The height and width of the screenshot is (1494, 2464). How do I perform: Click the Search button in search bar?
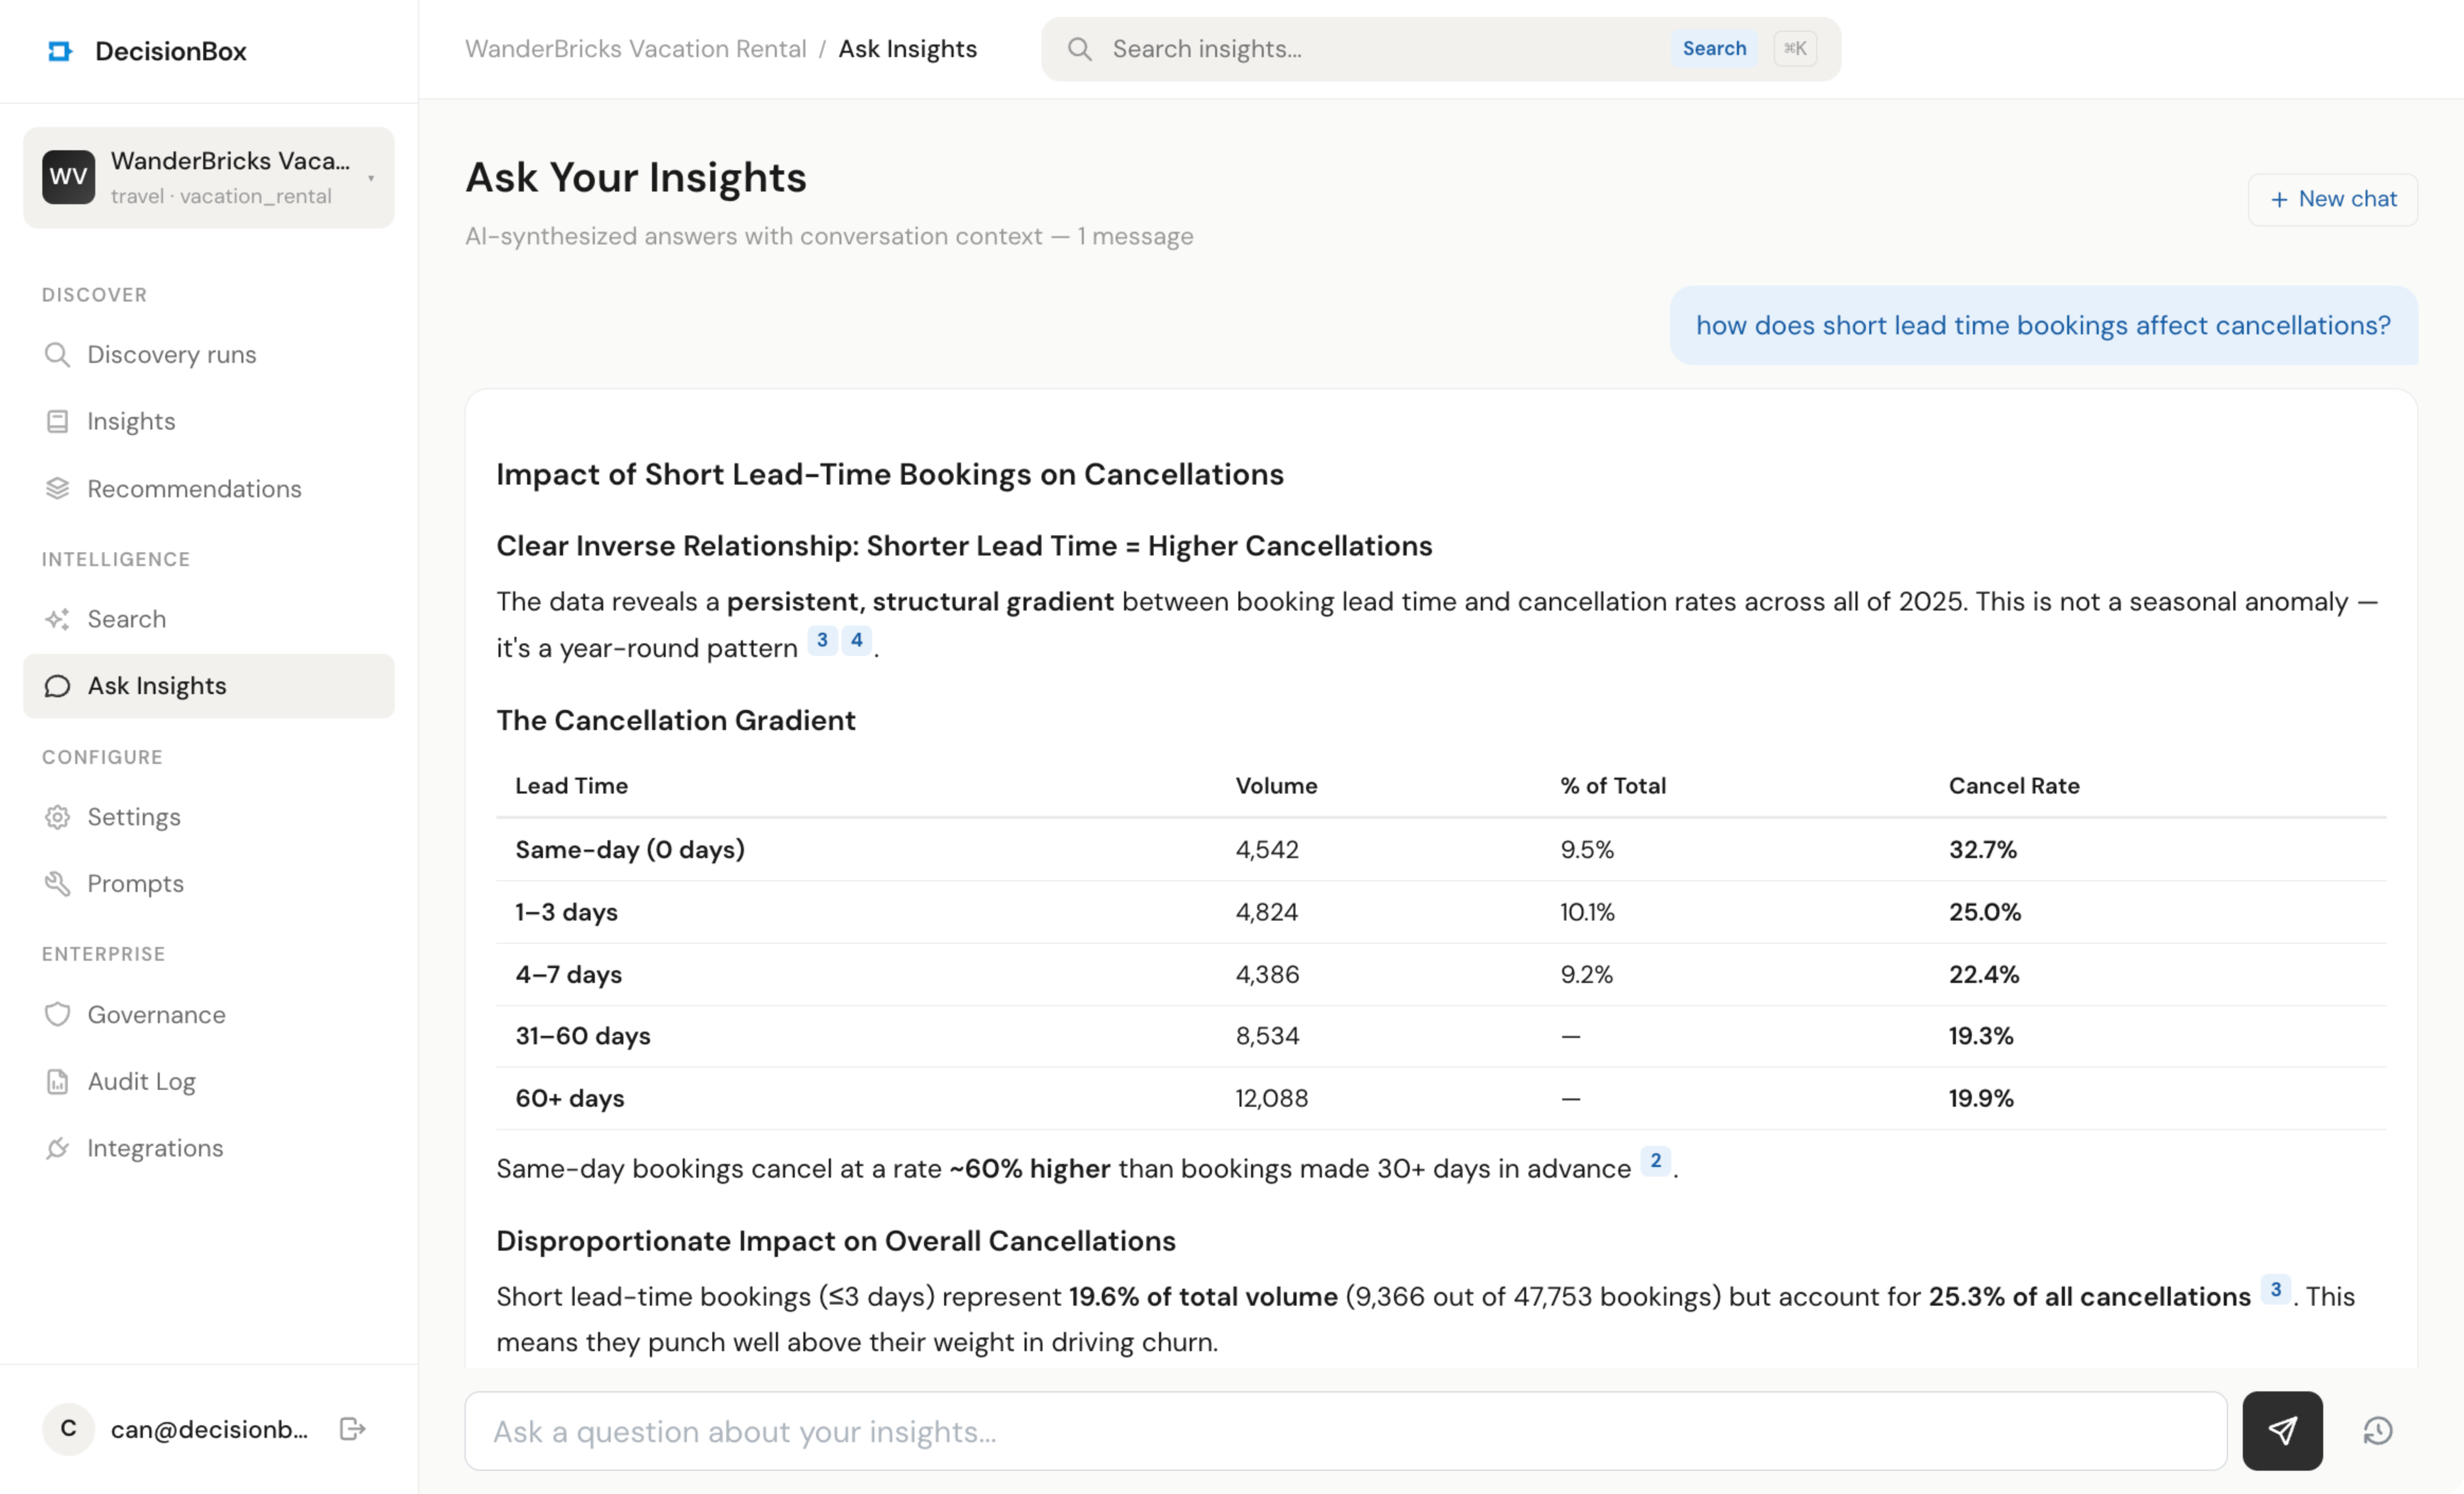pos(1713,48)
